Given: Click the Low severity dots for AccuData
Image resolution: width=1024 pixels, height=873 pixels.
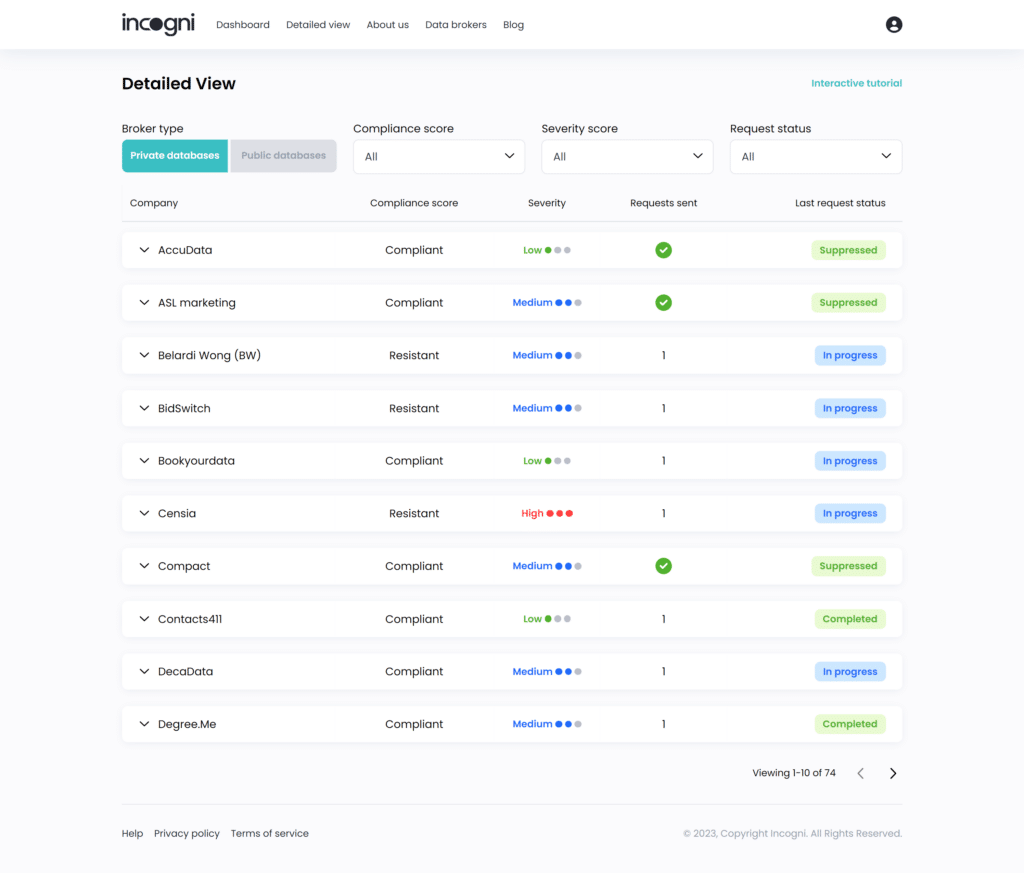Looking at the screenshot, I should (x=558, y=250).
